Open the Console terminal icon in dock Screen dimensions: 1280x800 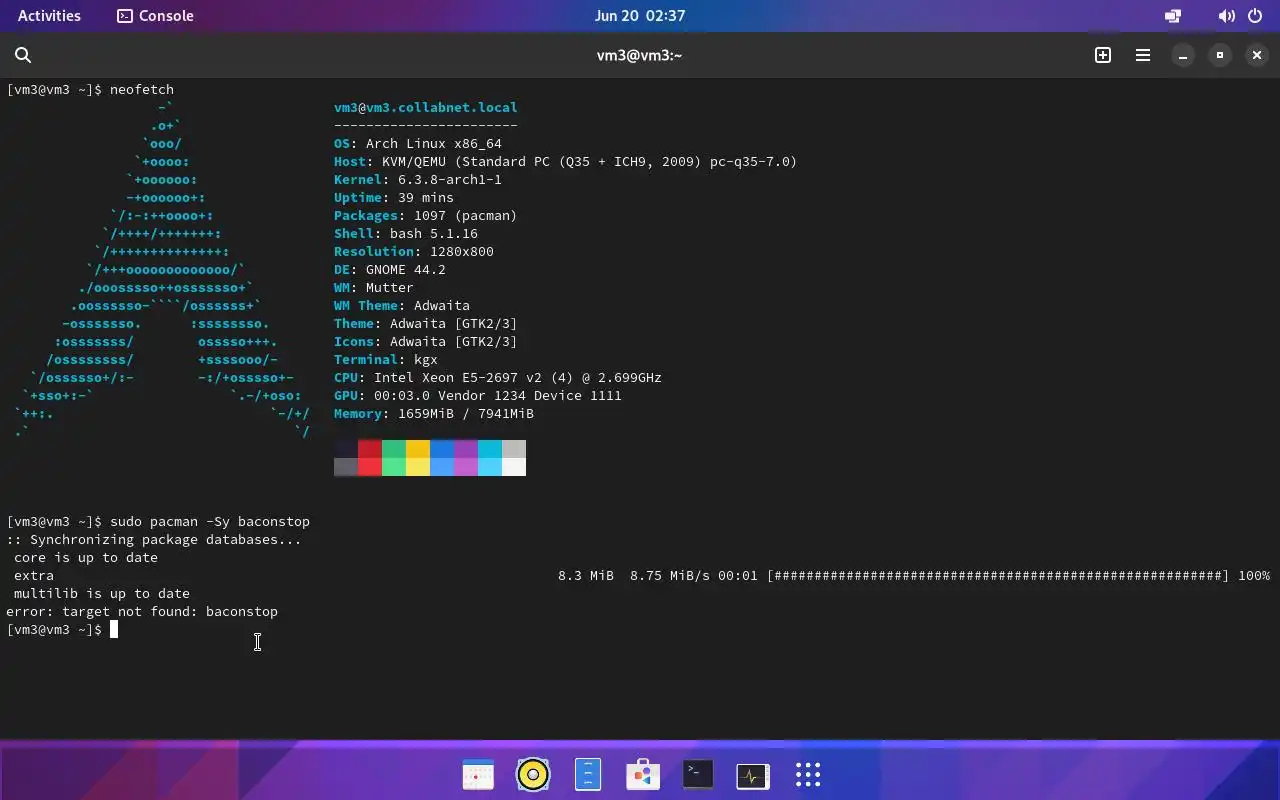coord(698,775)
